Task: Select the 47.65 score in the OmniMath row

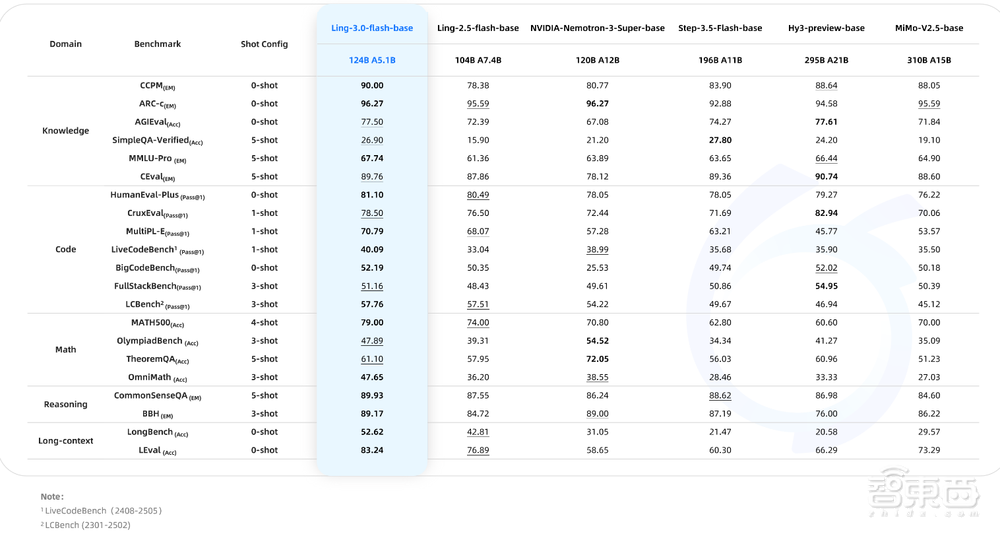Action: 372,378
